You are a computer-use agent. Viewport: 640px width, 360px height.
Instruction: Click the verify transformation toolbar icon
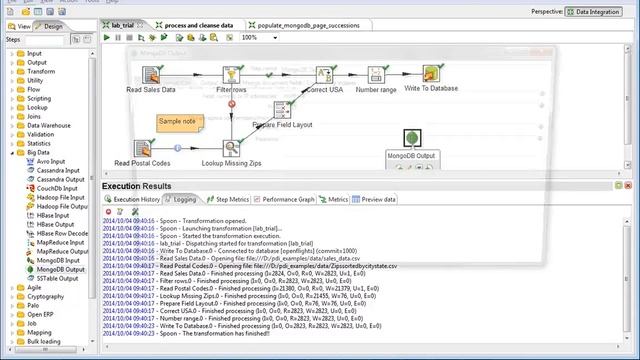tap(179, 38)
